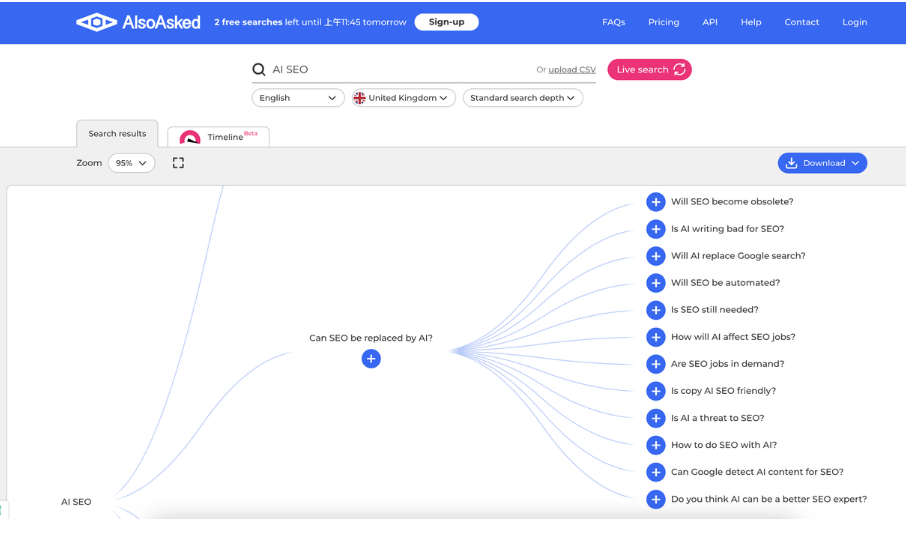The height and width of the screenshot is (547, 906).
Task: Click the fullscreen expand icon
Action: pos(178,163)
